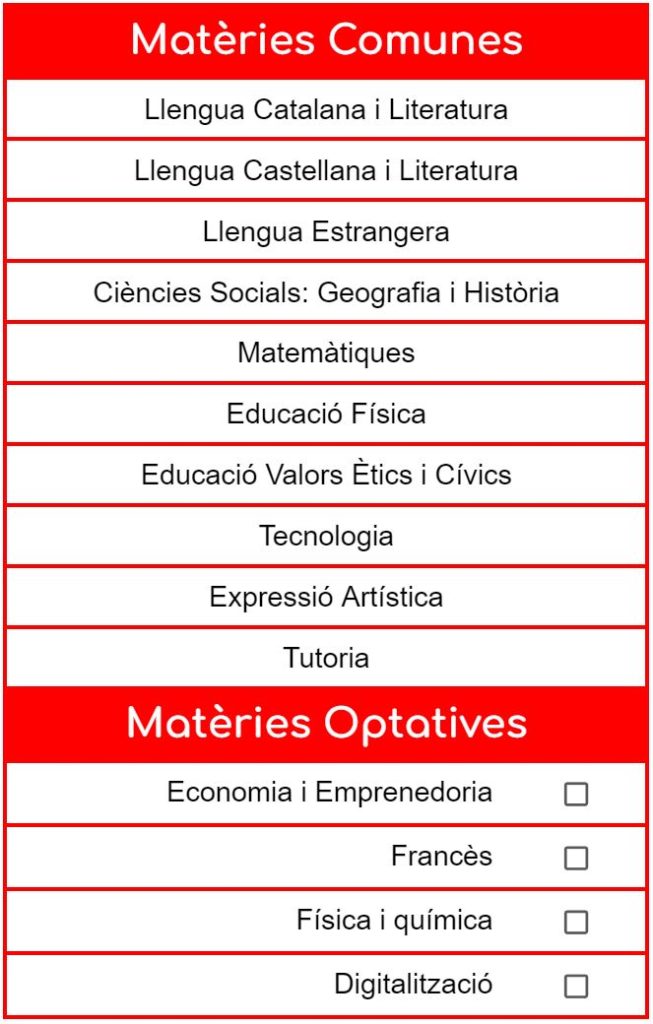This screenshot has width=653, height=1024.
Task: Select the Tutoria row
Action: 326,658
